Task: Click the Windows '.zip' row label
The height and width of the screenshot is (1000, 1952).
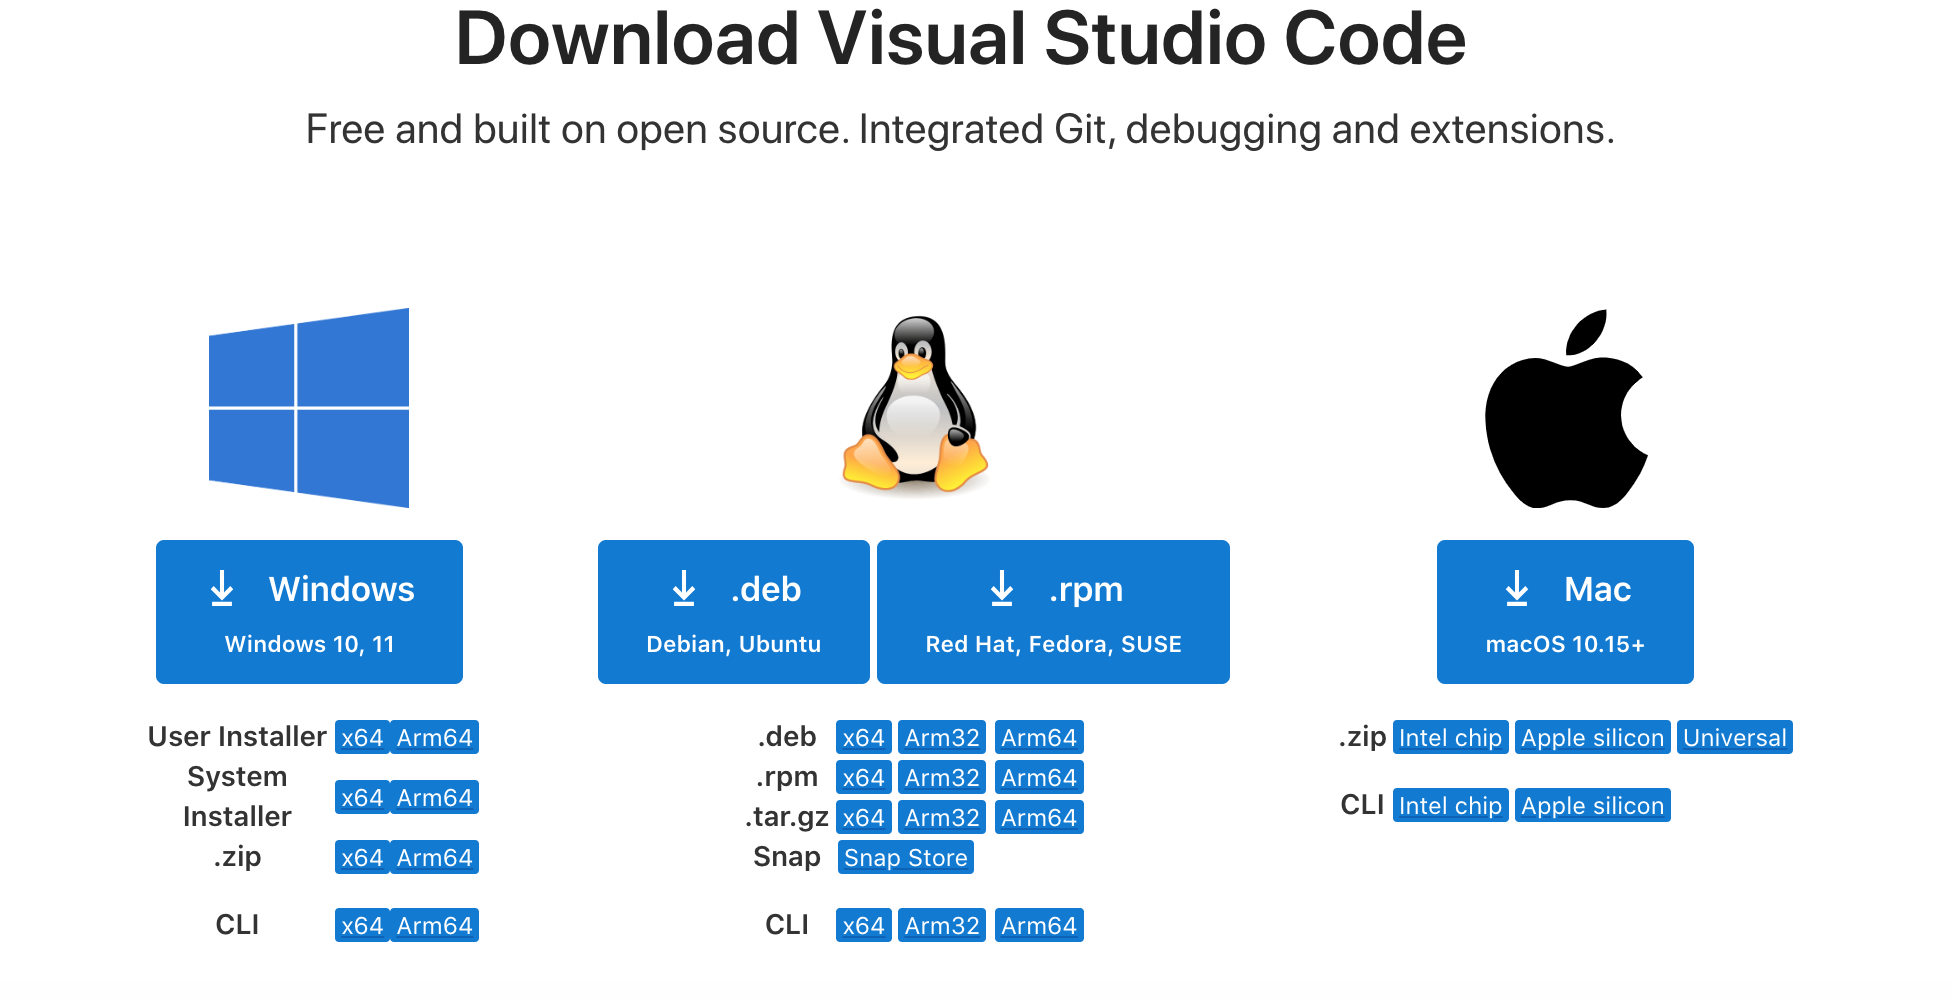Action: [237, 857]
